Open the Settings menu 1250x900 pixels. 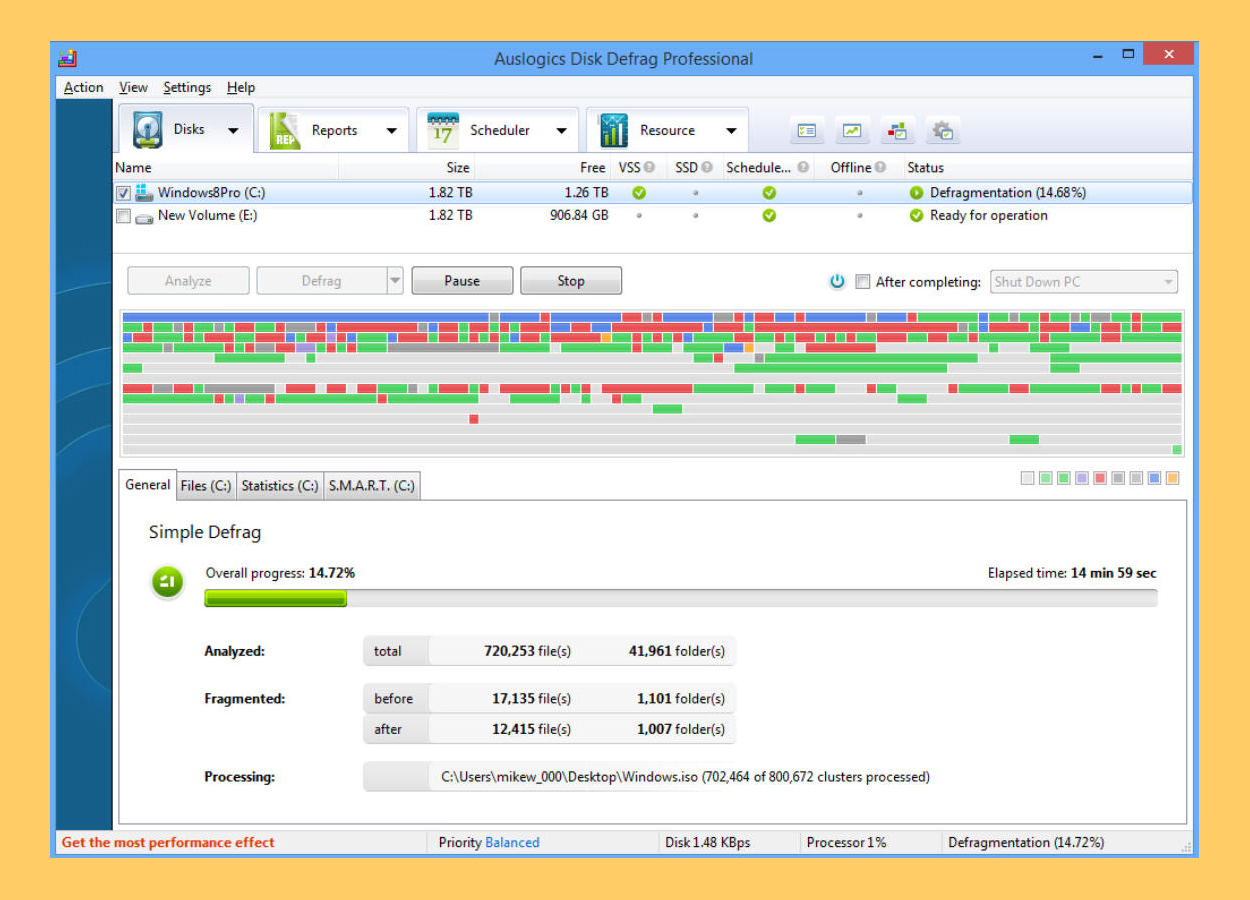(x=187, y=88)
